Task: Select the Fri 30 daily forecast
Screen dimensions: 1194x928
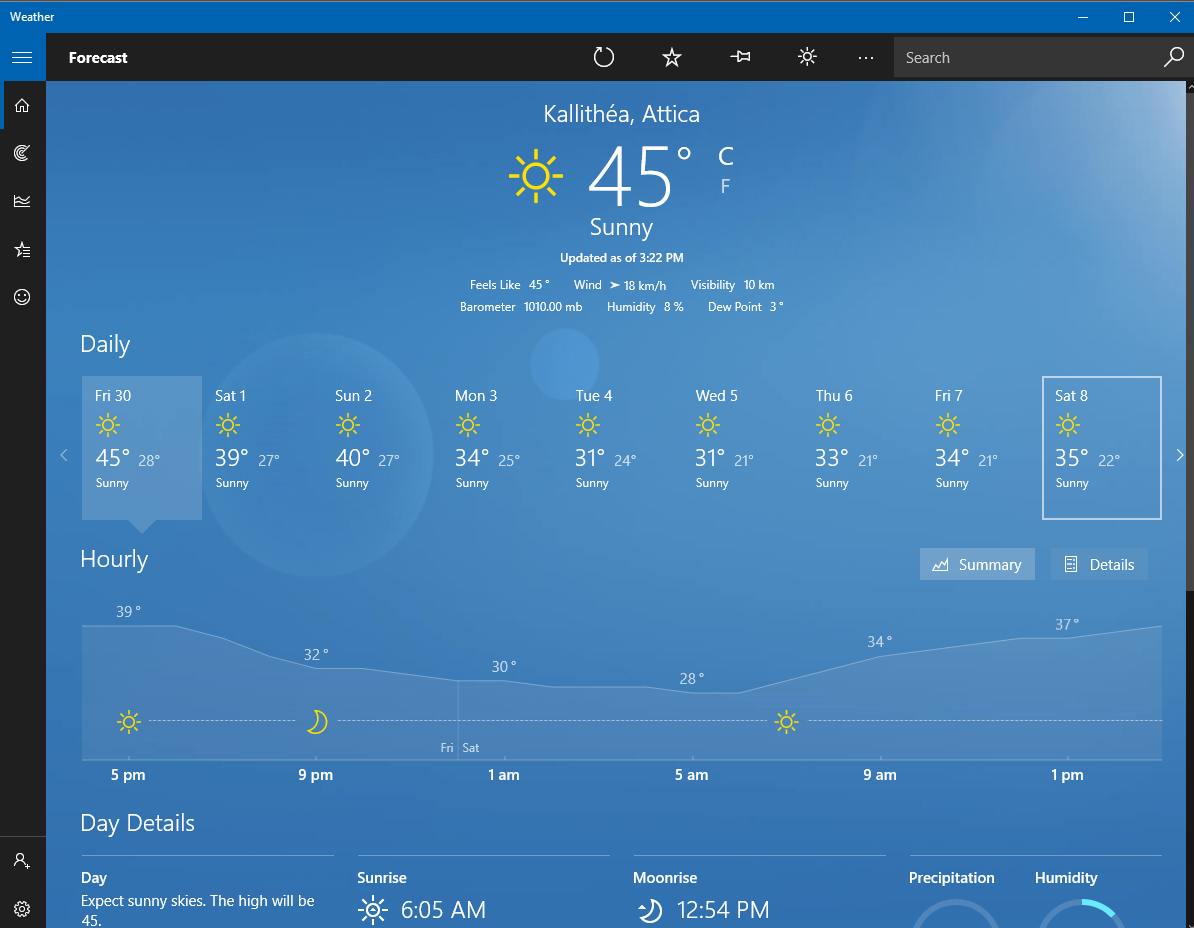Action: pyautogui.click(x=142, y=448)
